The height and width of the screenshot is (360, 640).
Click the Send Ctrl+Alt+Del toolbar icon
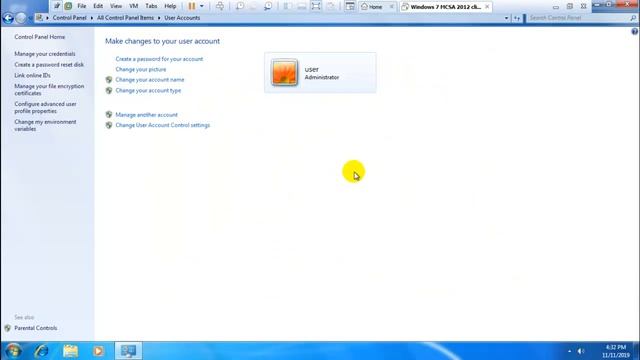pos(220,6)
